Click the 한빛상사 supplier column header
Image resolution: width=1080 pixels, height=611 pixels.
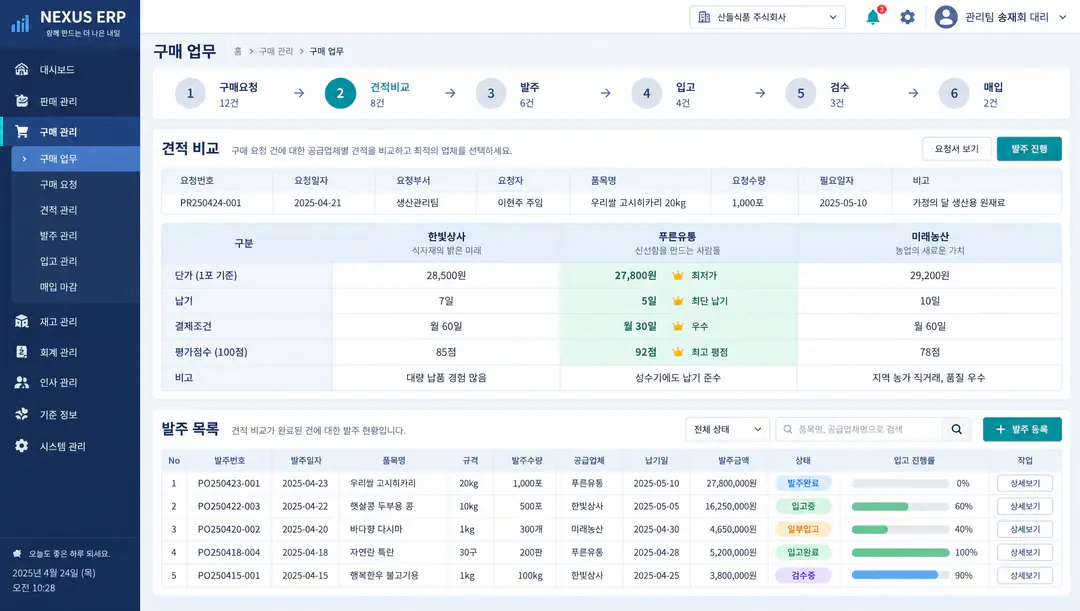[446, 243]
